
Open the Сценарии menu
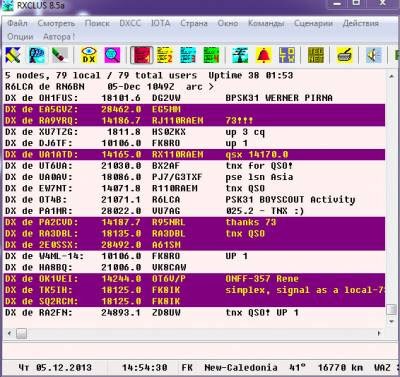click(313, 23)
